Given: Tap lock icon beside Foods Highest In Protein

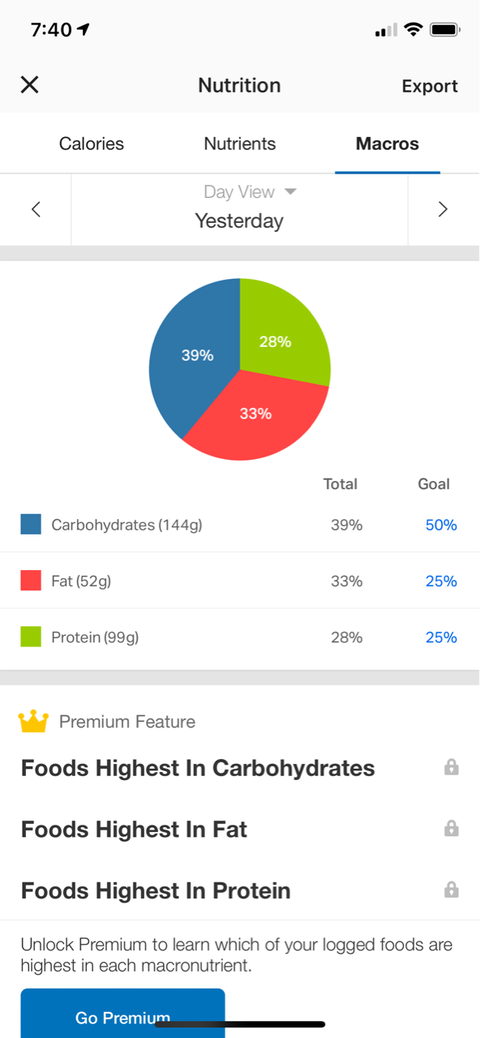Looking at the screenshot, I should [x=452, y=889].
